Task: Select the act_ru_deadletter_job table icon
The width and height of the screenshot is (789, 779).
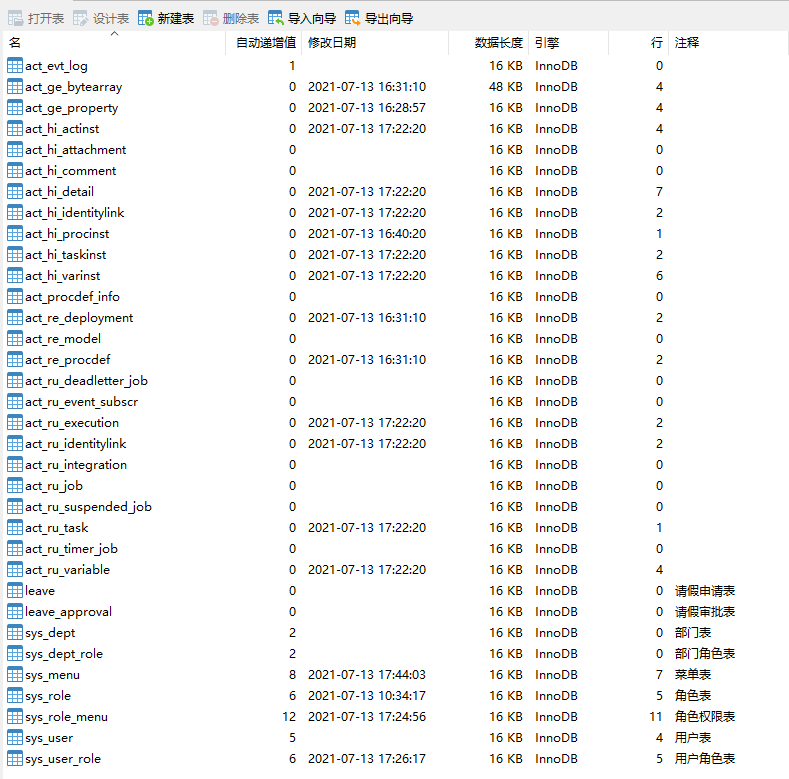Action: click(x=15, y=380)
